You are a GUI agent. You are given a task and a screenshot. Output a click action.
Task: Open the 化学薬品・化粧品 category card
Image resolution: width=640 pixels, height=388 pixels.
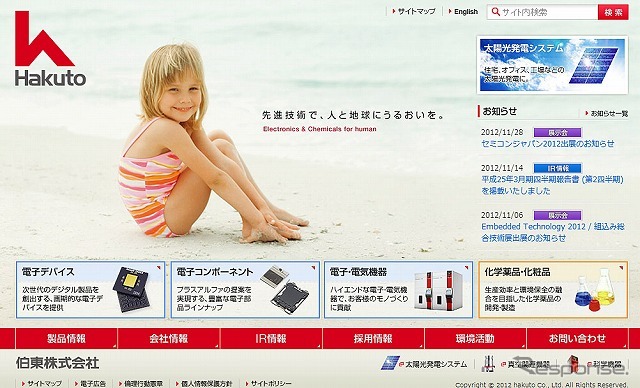pos(553,290)
